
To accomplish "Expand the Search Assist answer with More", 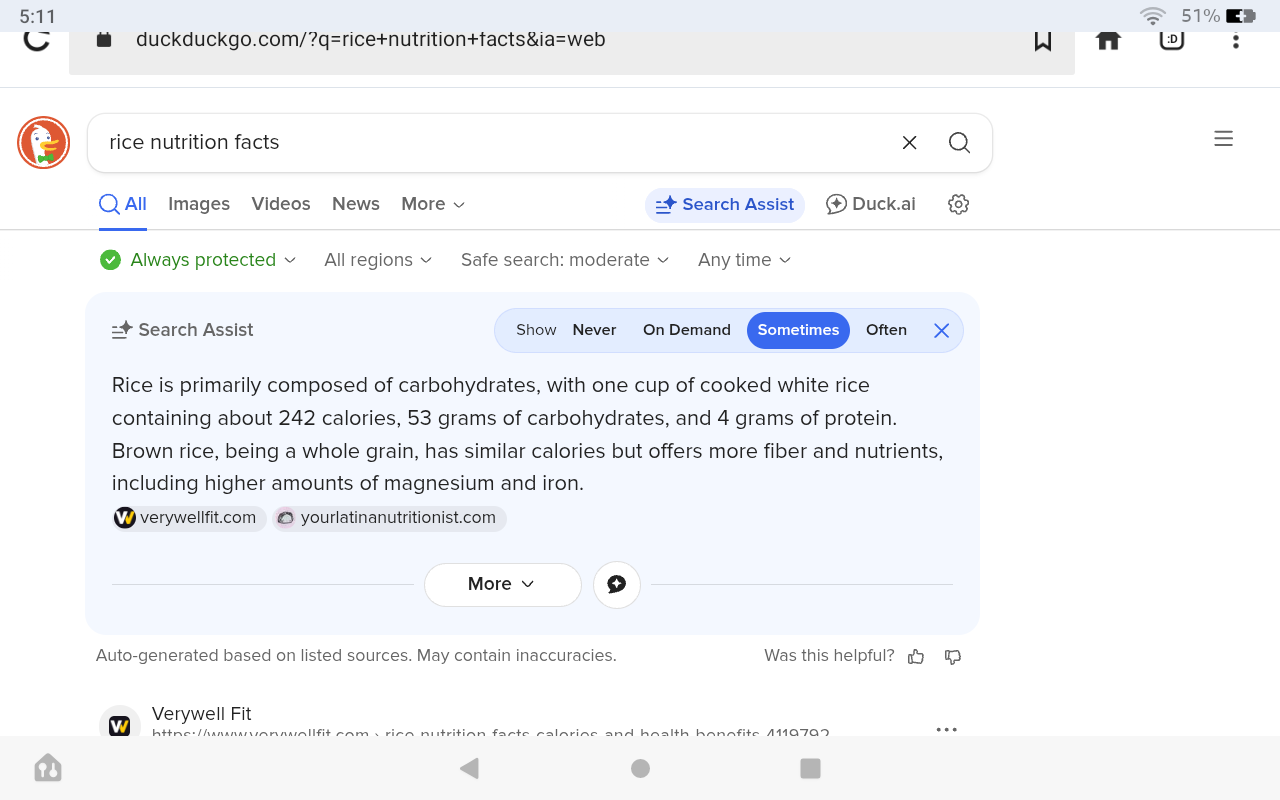I will (x=502, y=584).
